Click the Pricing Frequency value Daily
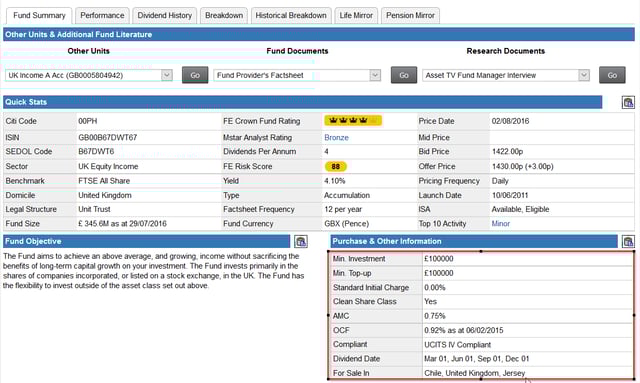The width and height of the screenshot is (640, 383). pos(500,181)
